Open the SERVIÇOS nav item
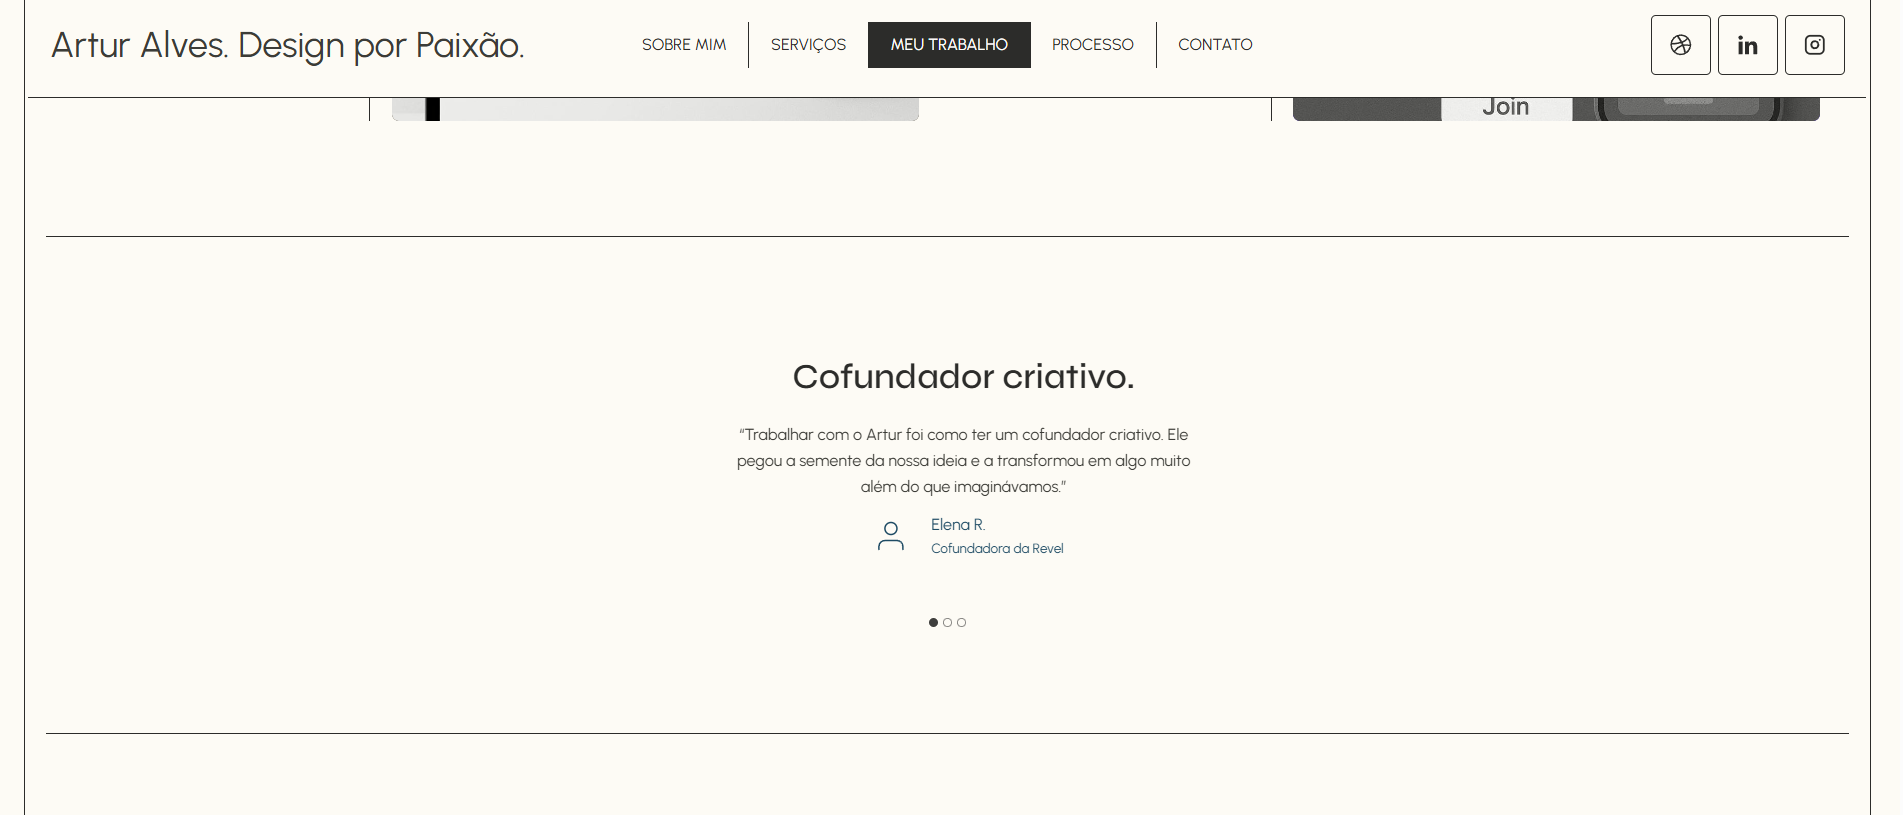Viewport: 1903px width, 815px height. 808,45
